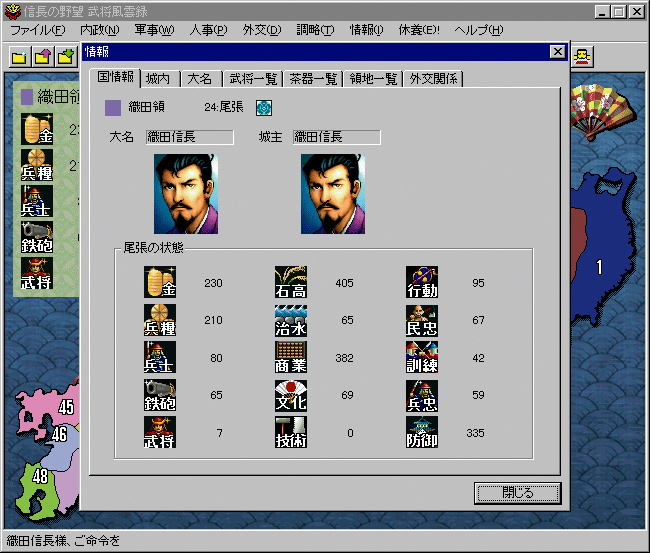
Task: Click the 兵糧 icon in the left sidebar
Action: click(x=37, y=165)
